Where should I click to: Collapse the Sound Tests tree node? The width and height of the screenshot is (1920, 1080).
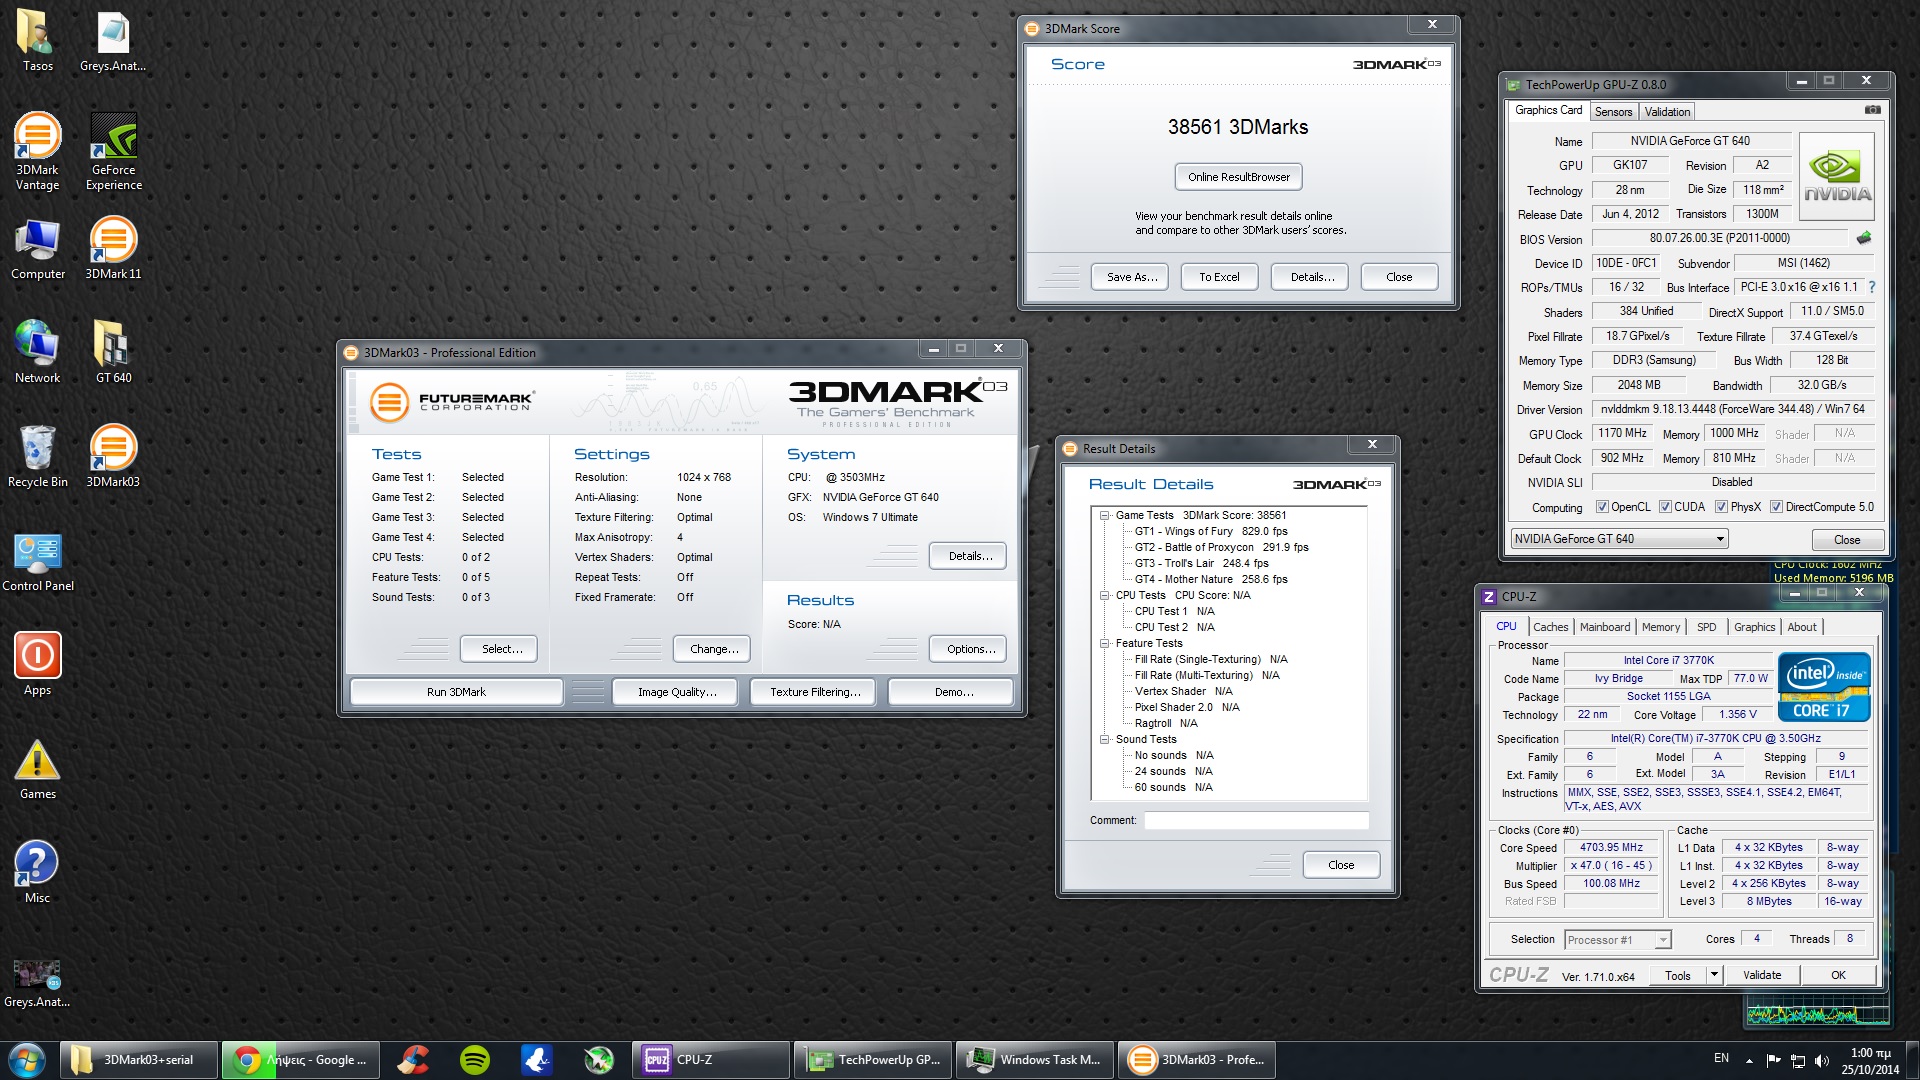coord(1104,740)
